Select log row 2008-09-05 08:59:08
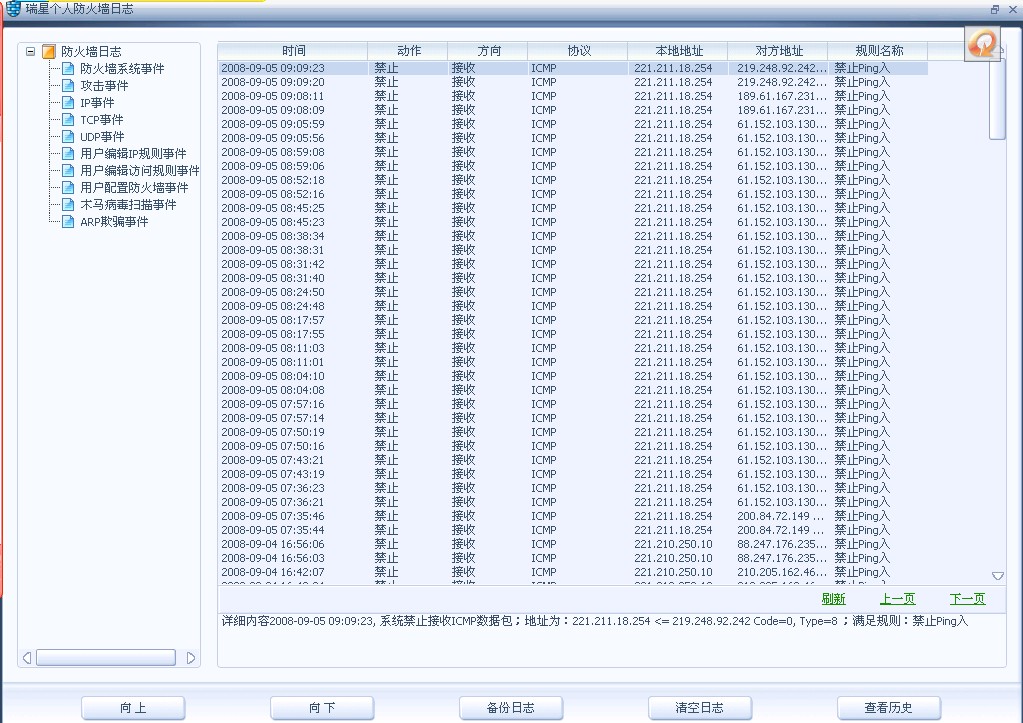This screenshot has height=723, width=1023. point(573,152)
